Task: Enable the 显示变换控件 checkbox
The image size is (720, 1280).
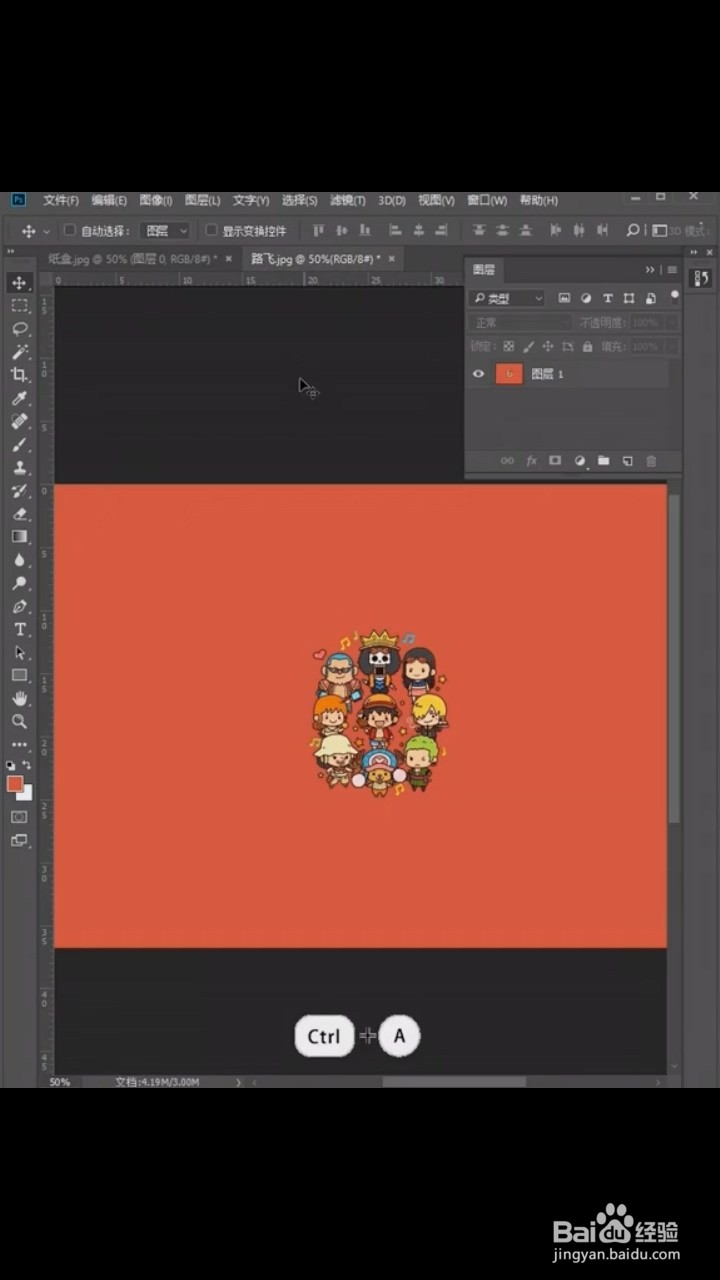Action: pyautogui.click(x=211, y=230)
